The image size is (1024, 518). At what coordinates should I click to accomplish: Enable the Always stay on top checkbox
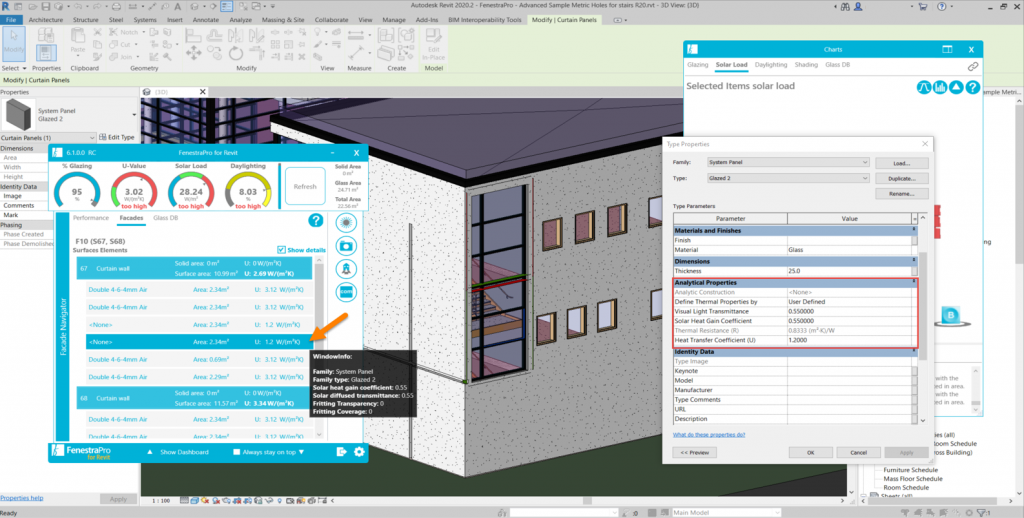[x=236, y=452]
